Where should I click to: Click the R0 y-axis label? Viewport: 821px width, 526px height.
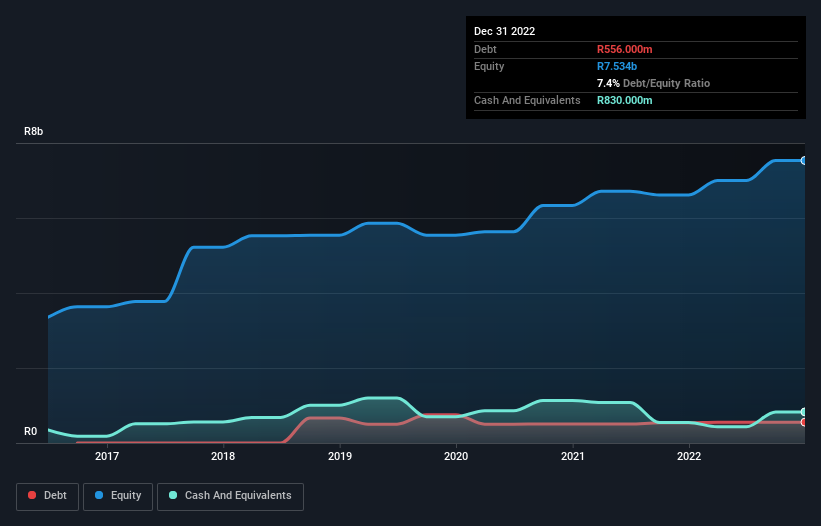point(30,431)
